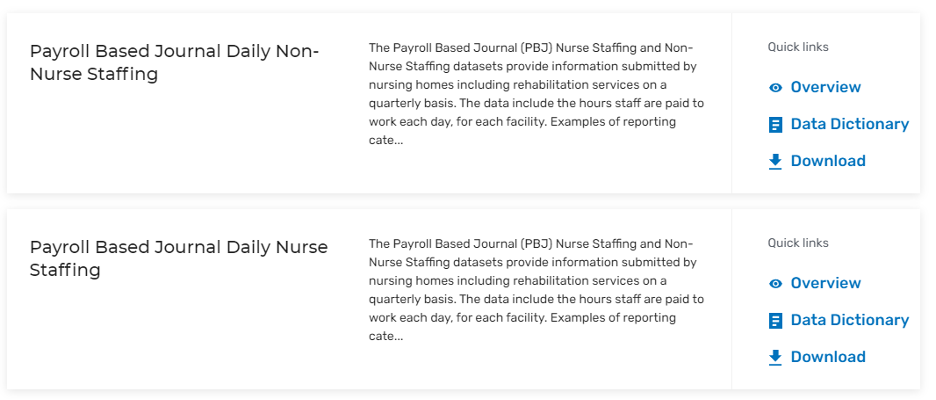Click the eye icon beside Non-Nurse Staffing Overview
The image size is (936, 400).
click(x=775, y=88)
